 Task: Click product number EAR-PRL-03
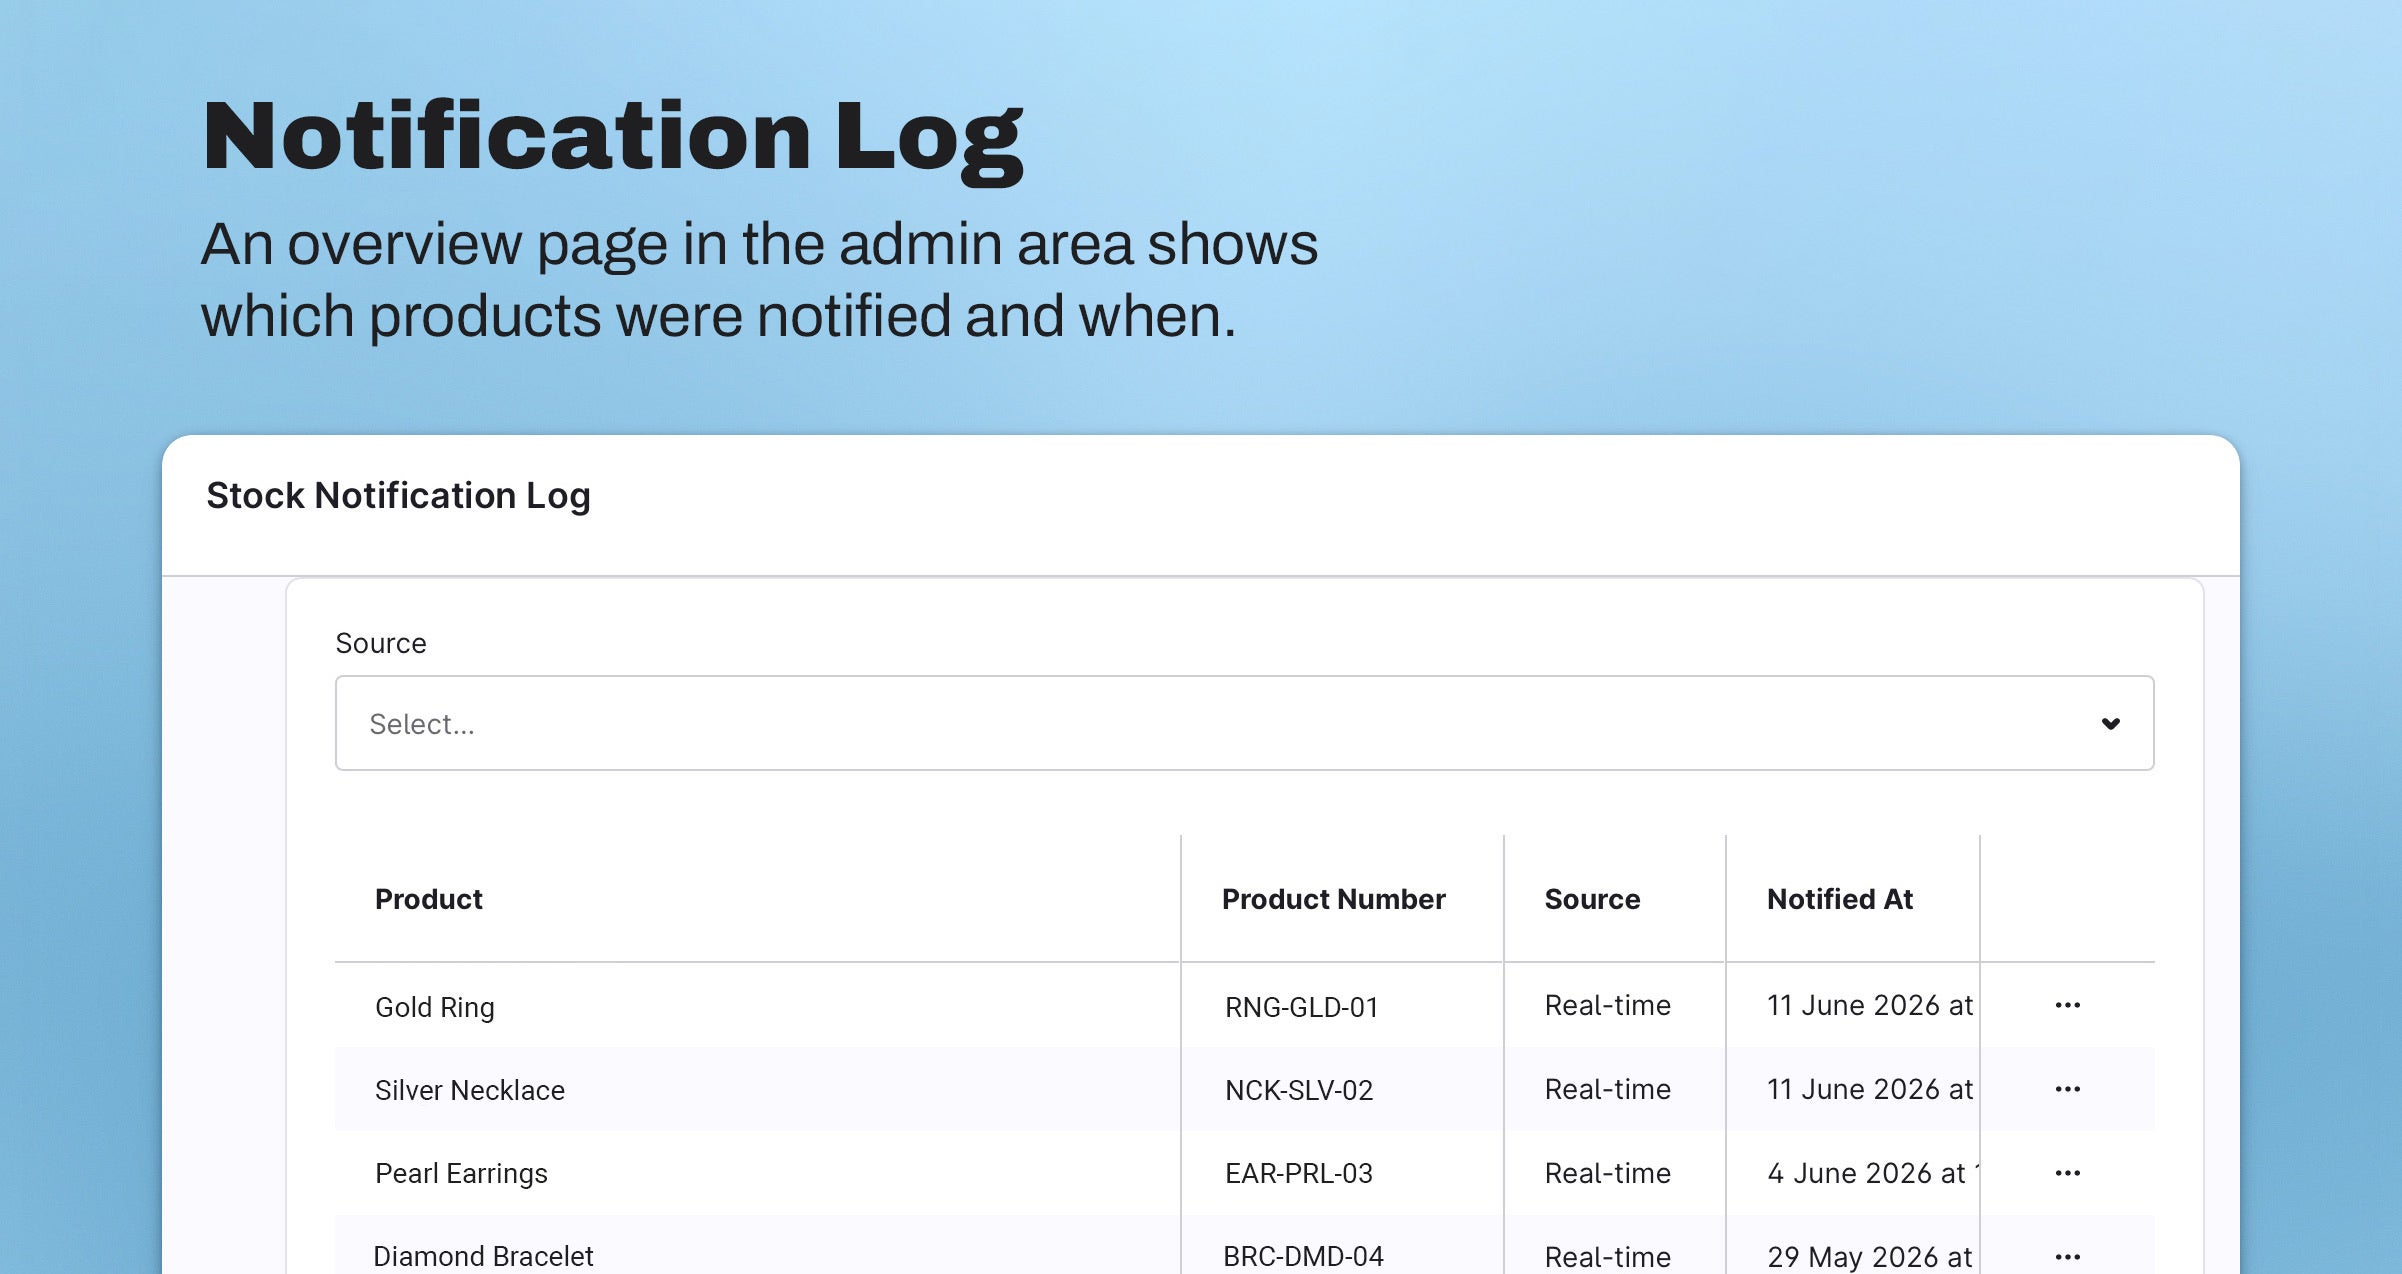[1299, 1173]
